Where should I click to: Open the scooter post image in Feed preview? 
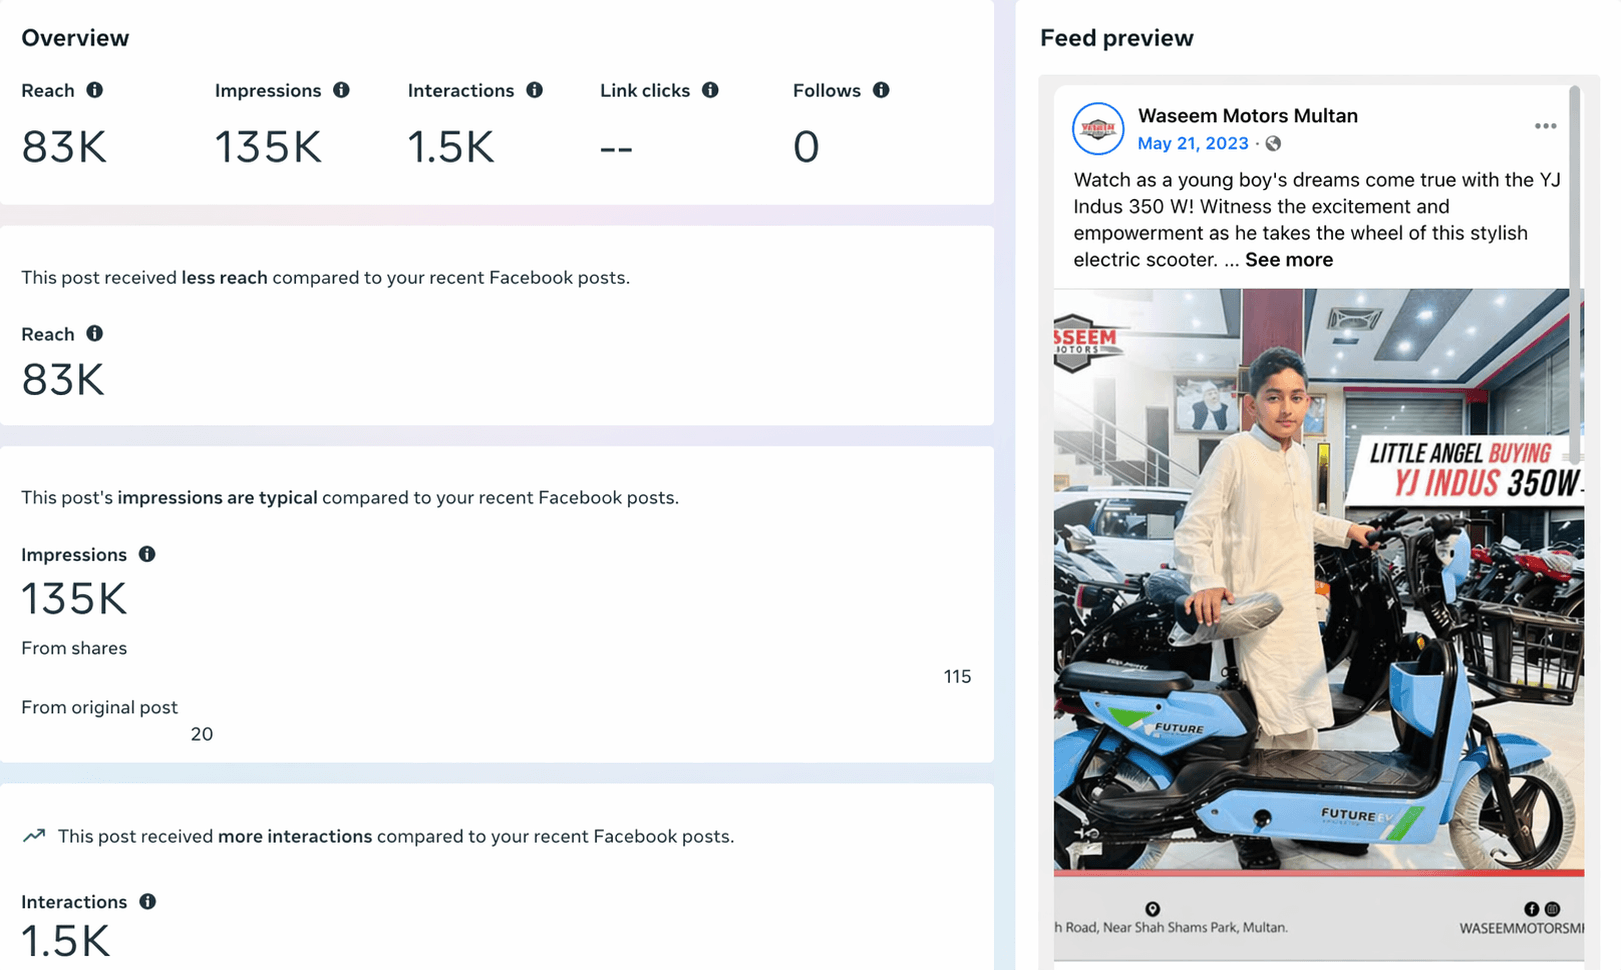click(1318, 625)
